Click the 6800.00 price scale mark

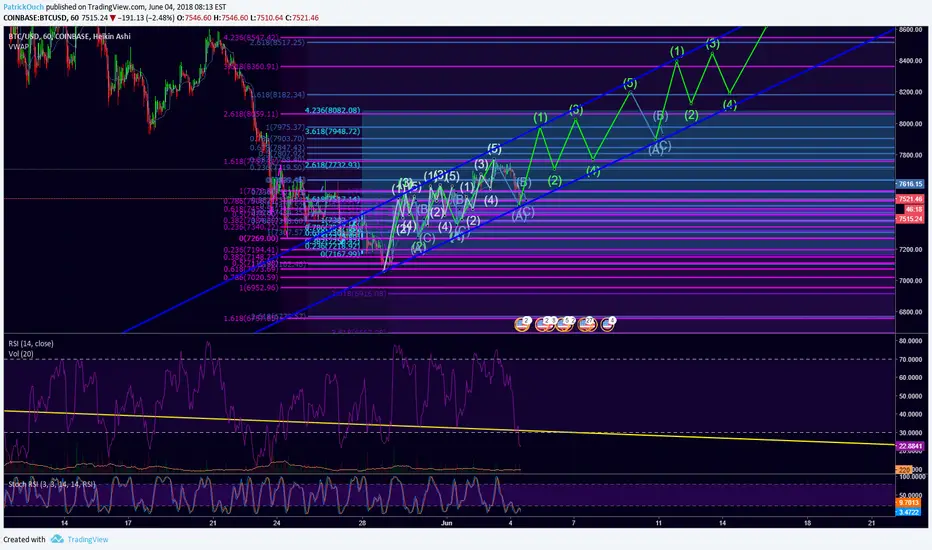tap(911, 312)
